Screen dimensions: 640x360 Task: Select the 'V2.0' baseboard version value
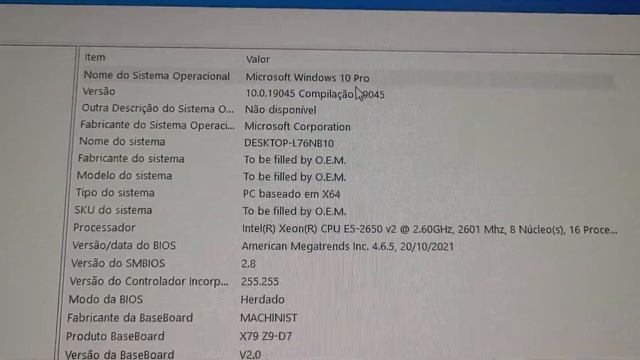tap(250, 354)
